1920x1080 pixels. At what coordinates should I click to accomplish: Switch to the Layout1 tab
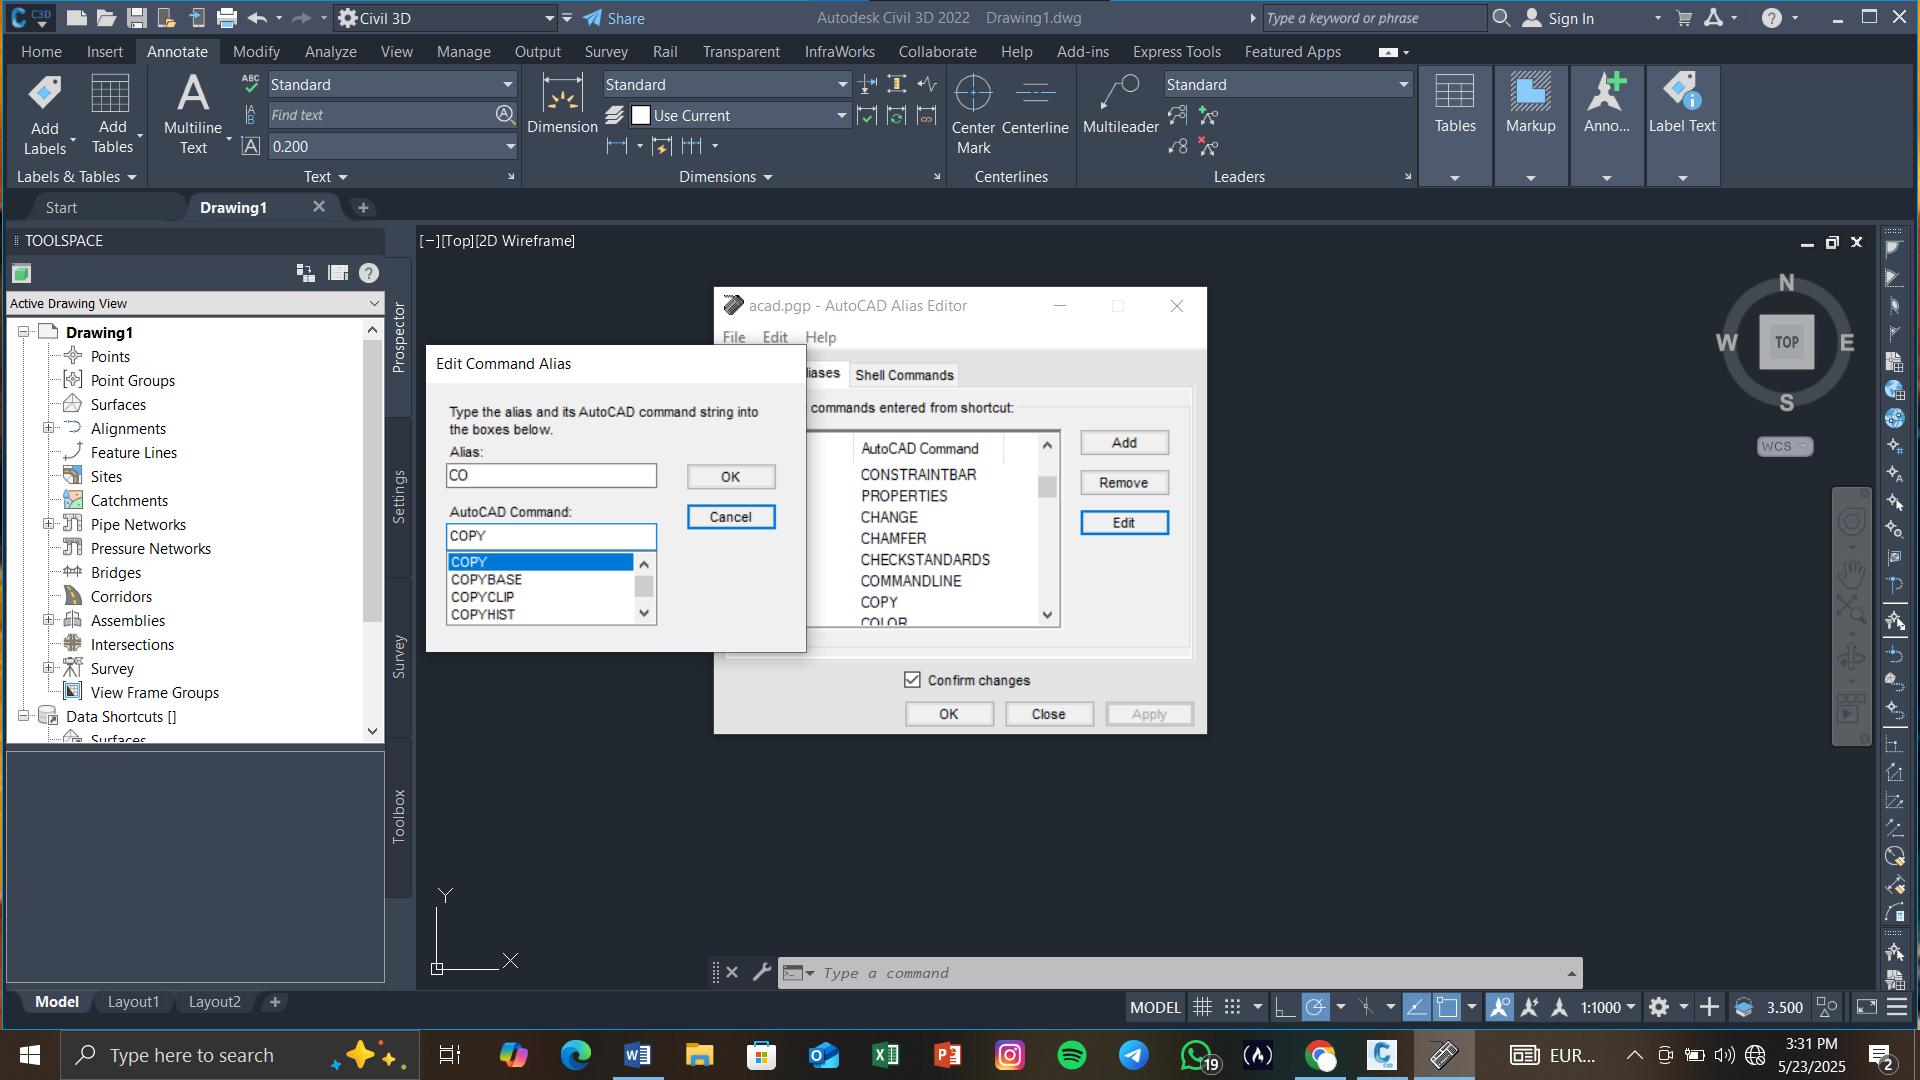click(133, 1002)
